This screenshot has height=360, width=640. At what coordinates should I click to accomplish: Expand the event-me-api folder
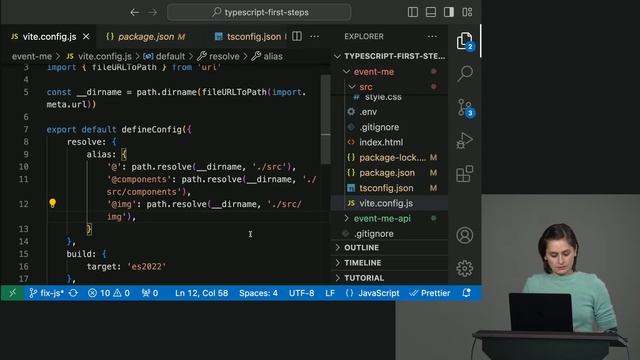(x=390, y=219)
